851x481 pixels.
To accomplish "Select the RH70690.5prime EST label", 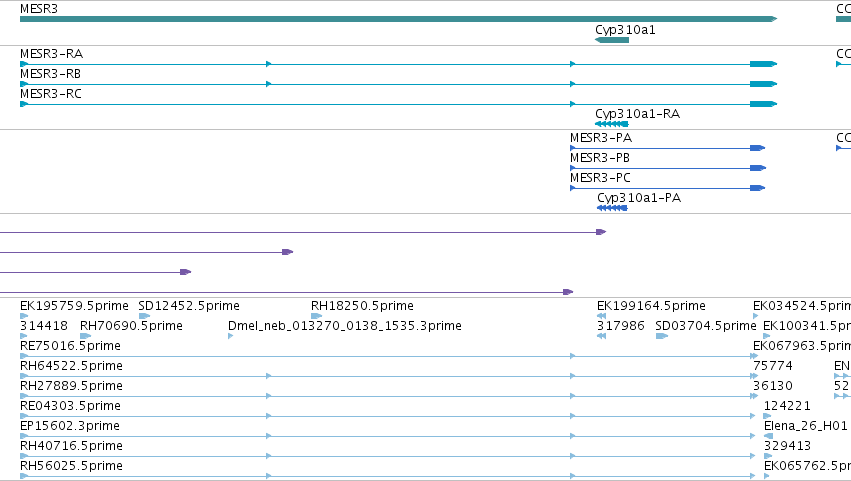I will 131,326.
